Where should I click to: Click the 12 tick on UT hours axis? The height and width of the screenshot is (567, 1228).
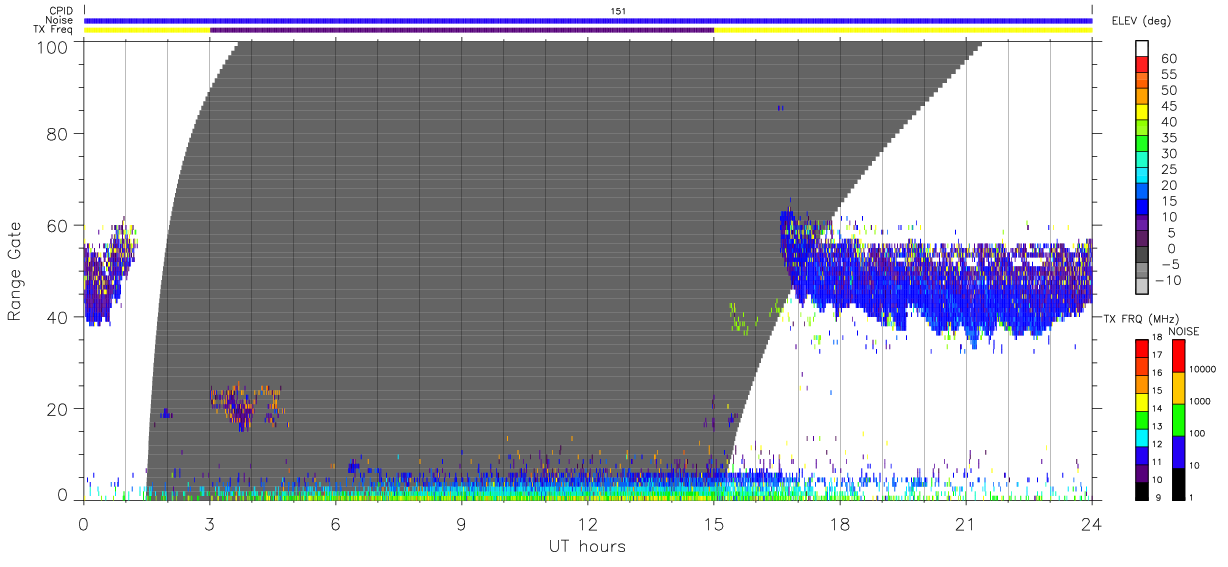(588, 522)
